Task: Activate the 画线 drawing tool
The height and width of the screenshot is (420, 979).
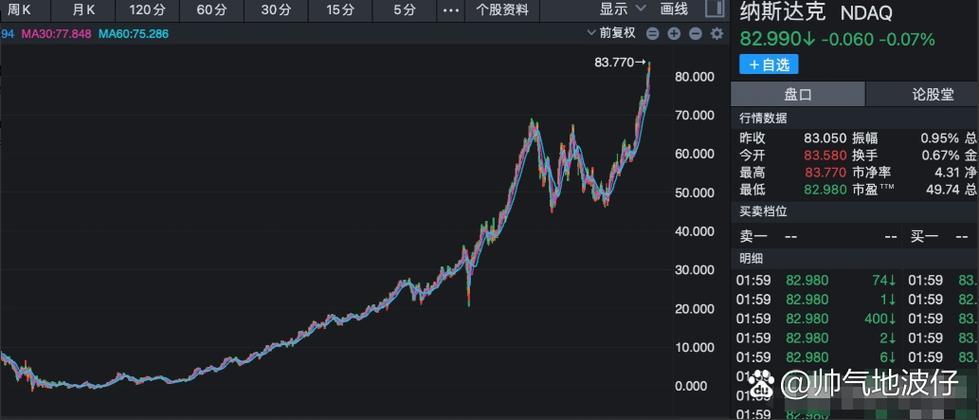Action: pos(674,9)
